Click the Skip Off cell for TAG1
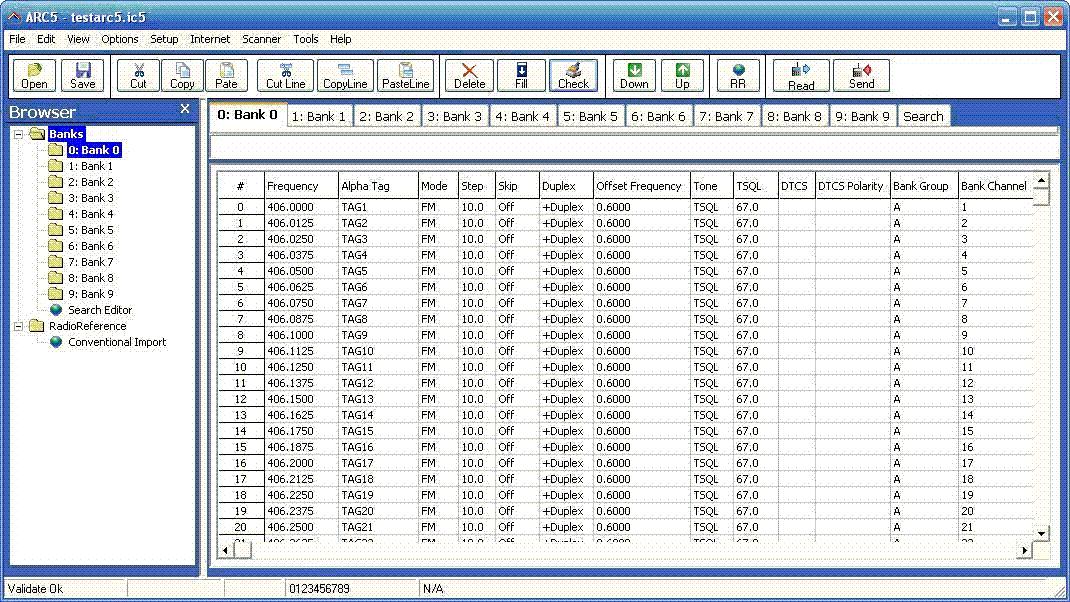This screenshot has height=602, width=1070. (517, 207)
